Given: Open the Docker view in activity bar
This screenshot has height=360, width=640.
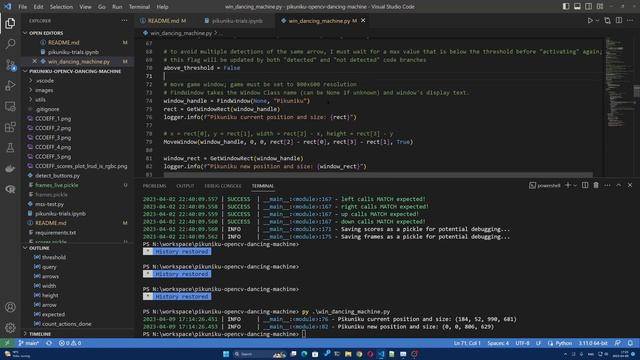Looking at the screenshot, I should pos(10,169).
